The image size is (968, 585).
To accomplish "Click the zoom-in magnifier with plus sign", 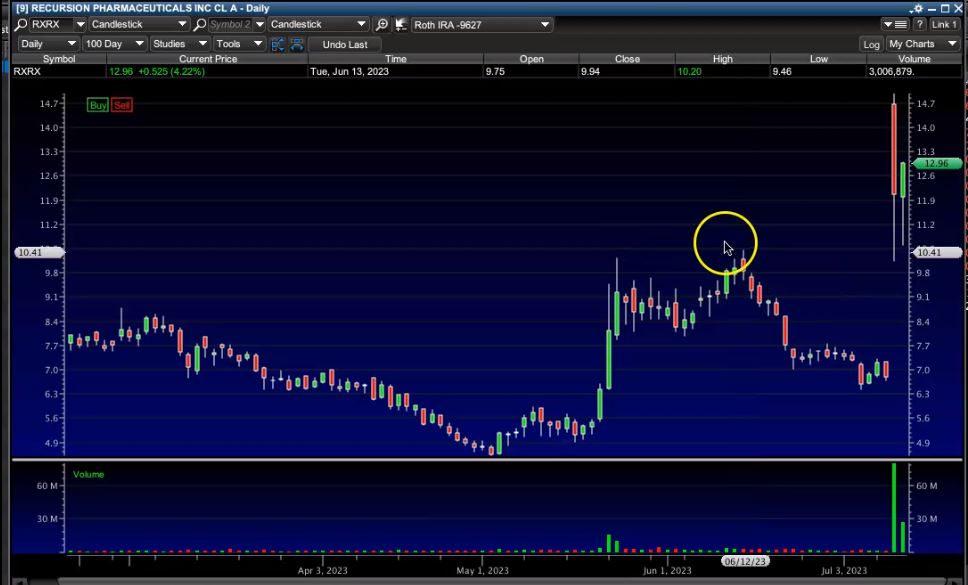I will pos(382,25).
